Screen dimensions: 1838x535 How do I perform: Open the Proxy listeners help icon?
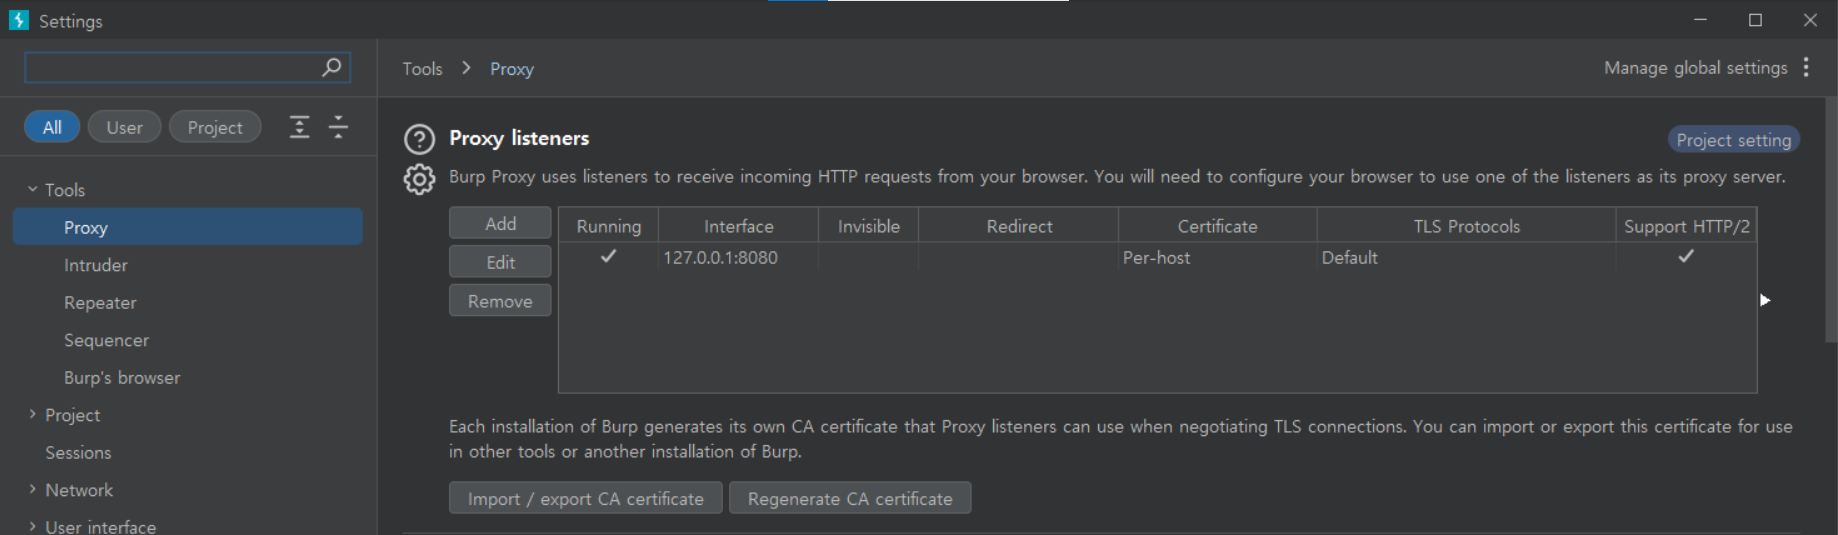(x=419, y=139)
